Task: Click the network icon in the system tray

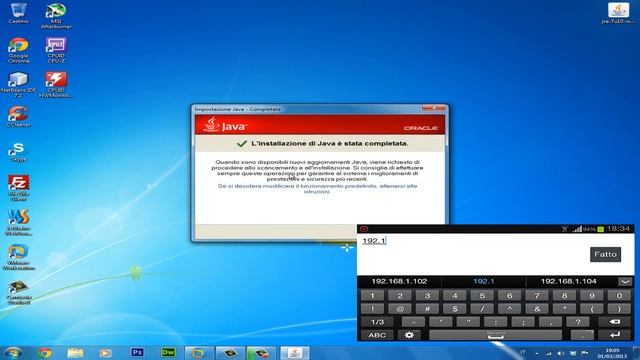Action: [x=549, y=353]
